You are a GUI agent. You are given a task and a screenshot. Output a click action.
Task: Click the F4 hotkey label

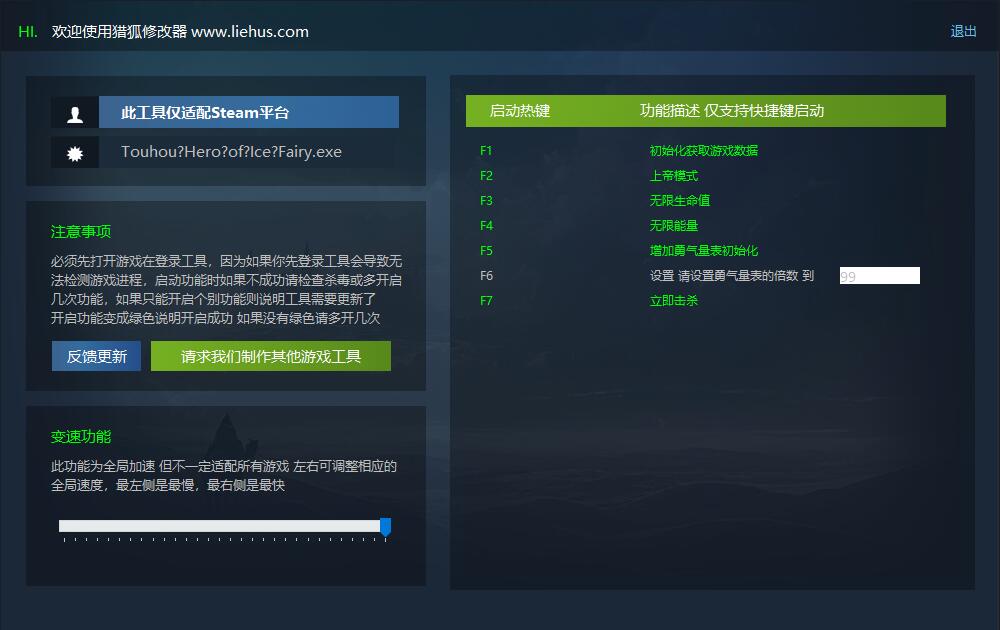(x=486, y=225)
